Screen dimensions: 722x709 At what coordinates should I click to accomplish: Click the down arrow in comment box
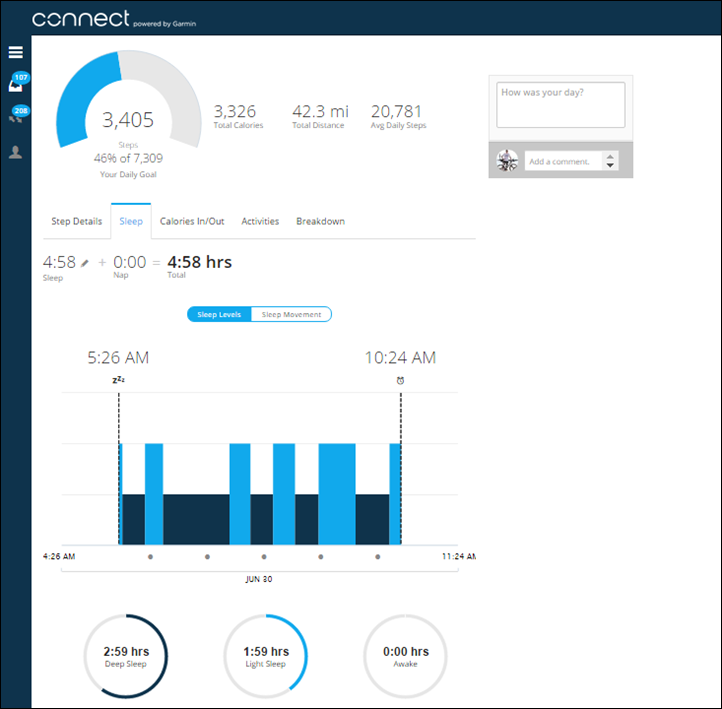click(610, 165)
